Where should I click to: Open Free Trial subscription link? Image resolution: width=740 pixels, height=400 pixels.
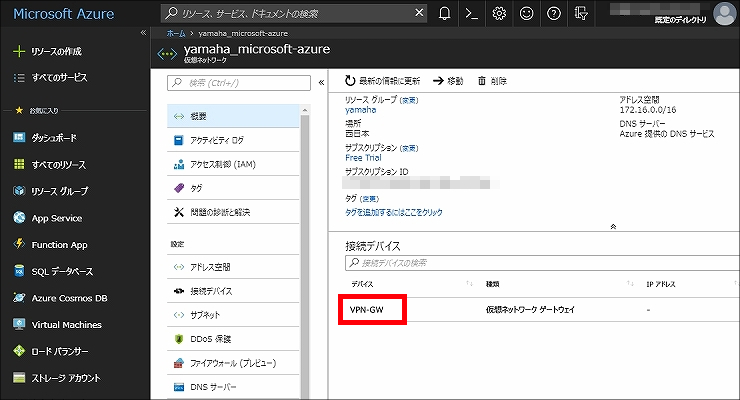pos(363,158)
